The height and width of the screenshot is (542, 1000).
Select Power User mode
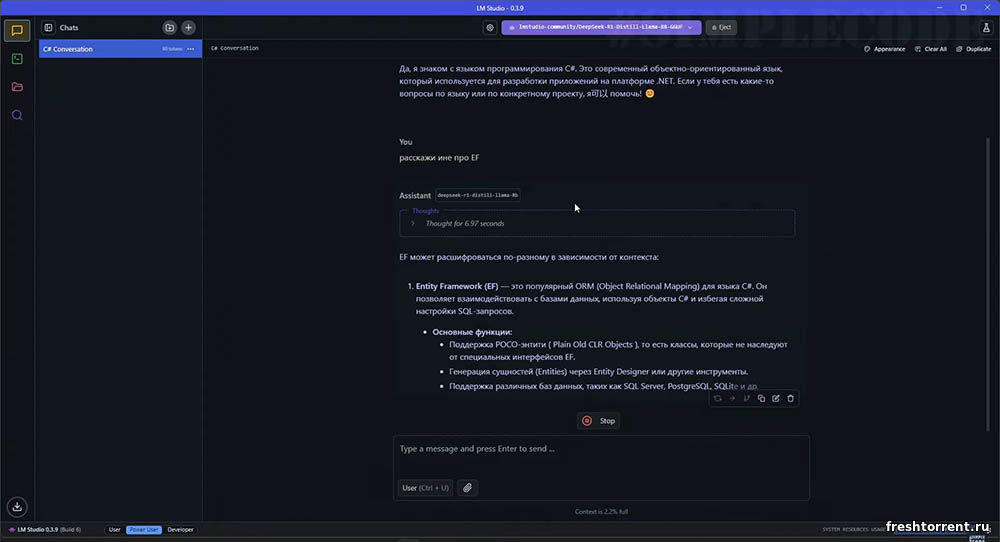click(143, 529)
